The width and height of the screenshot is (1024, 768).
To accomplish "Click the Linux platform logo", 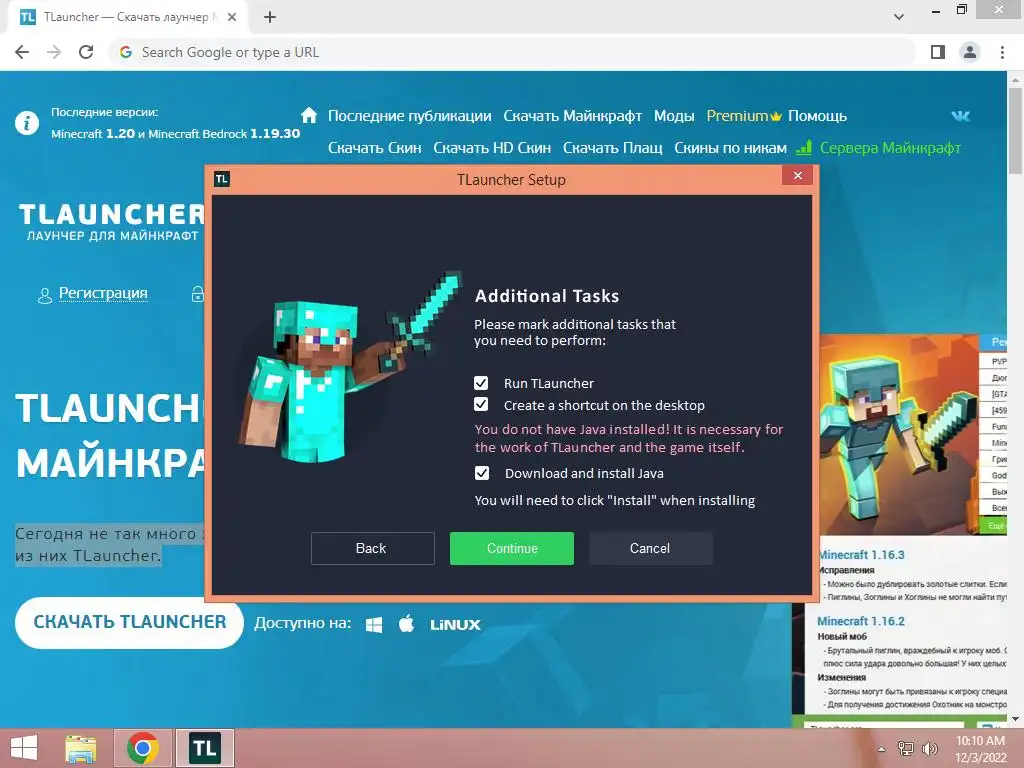I will (455, 624).
